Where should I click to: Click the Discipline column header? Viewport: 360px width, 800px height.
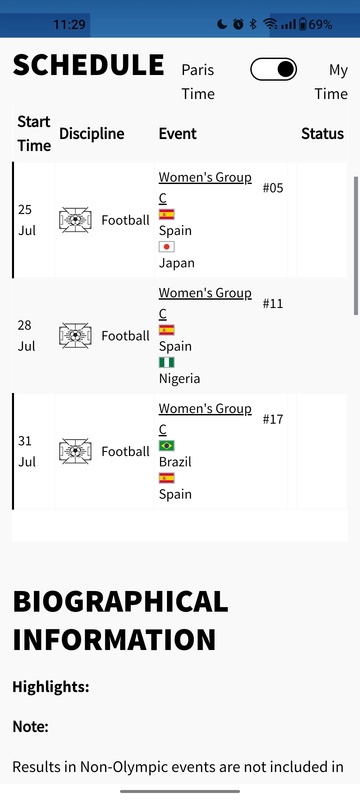click(x=92, y=134)
